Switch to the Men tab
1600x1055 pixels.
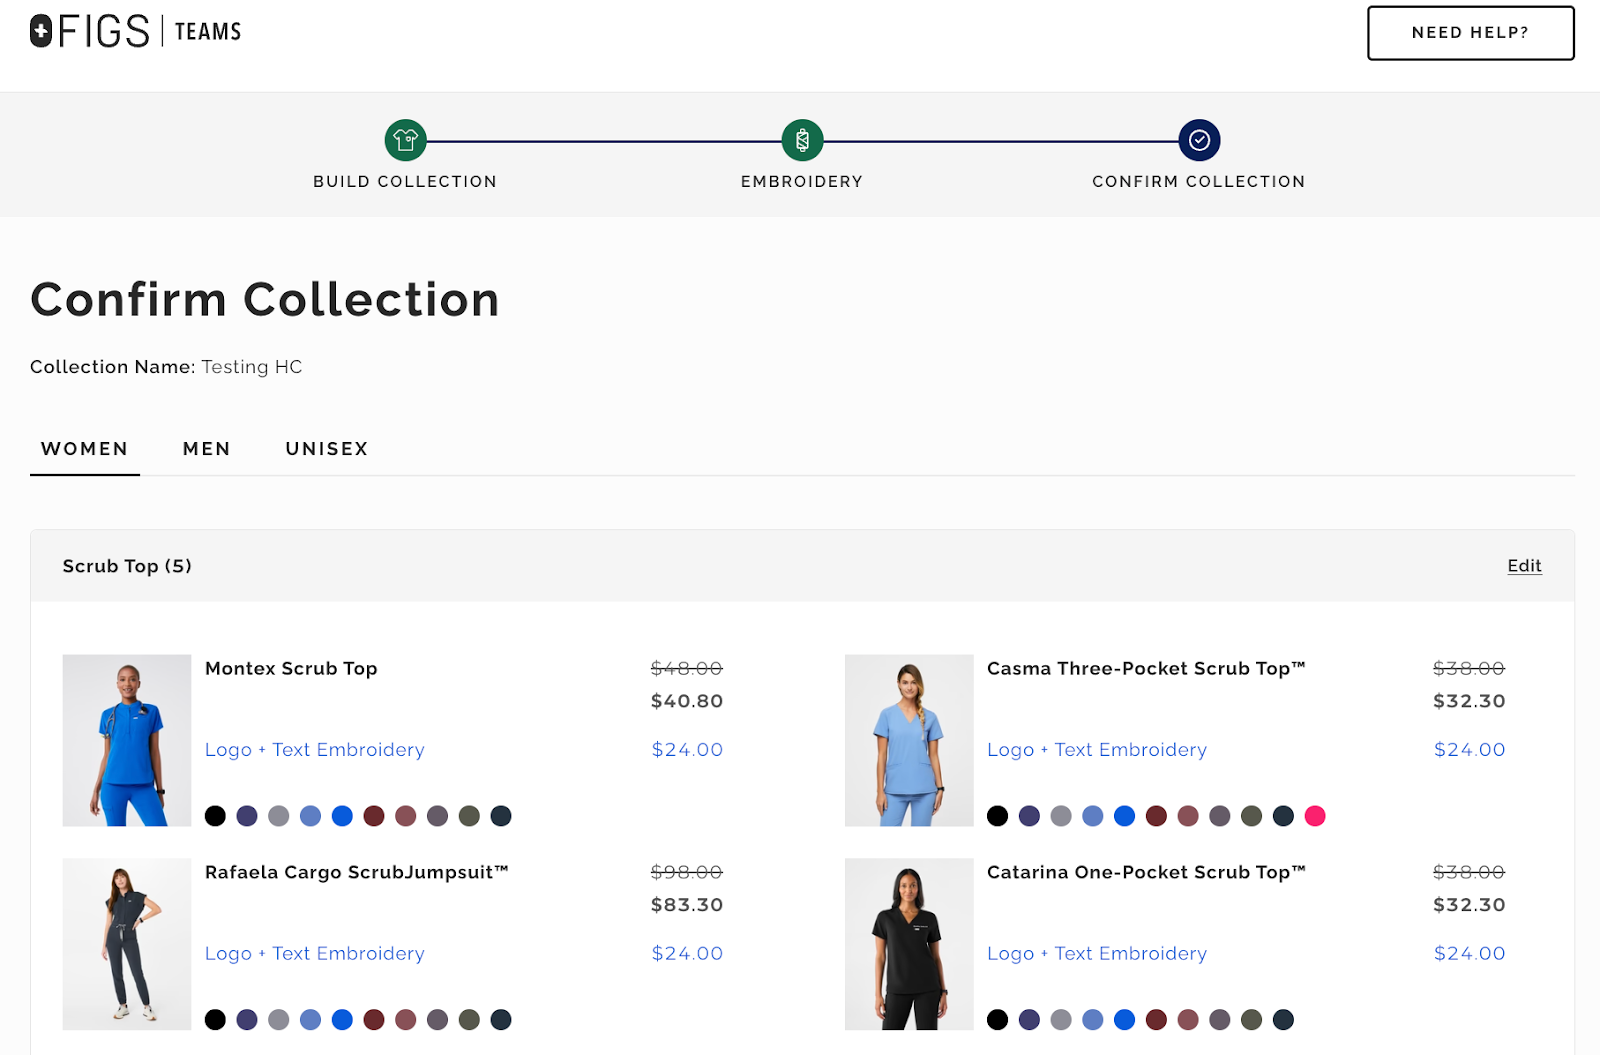coord(207,449)
